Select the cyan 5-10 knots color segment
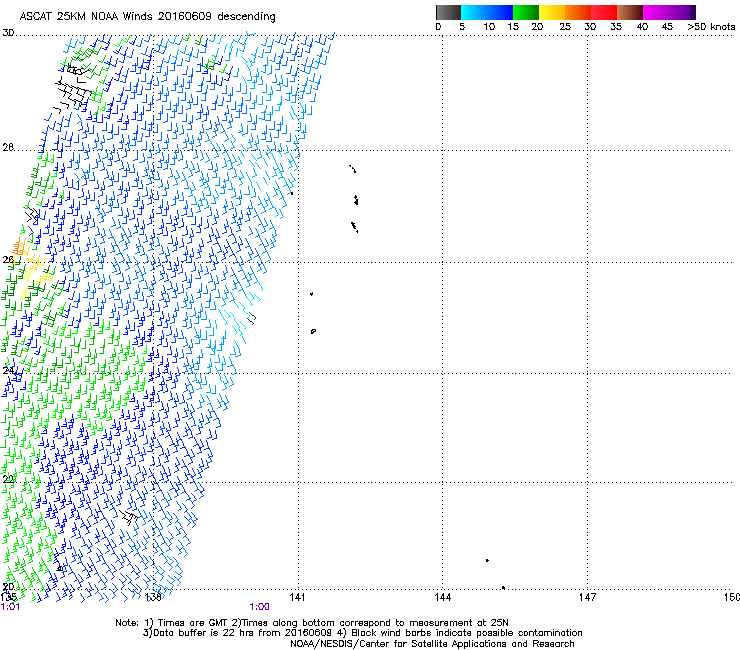This screenshot has width=740, height=650. click(x=474, y=12)
